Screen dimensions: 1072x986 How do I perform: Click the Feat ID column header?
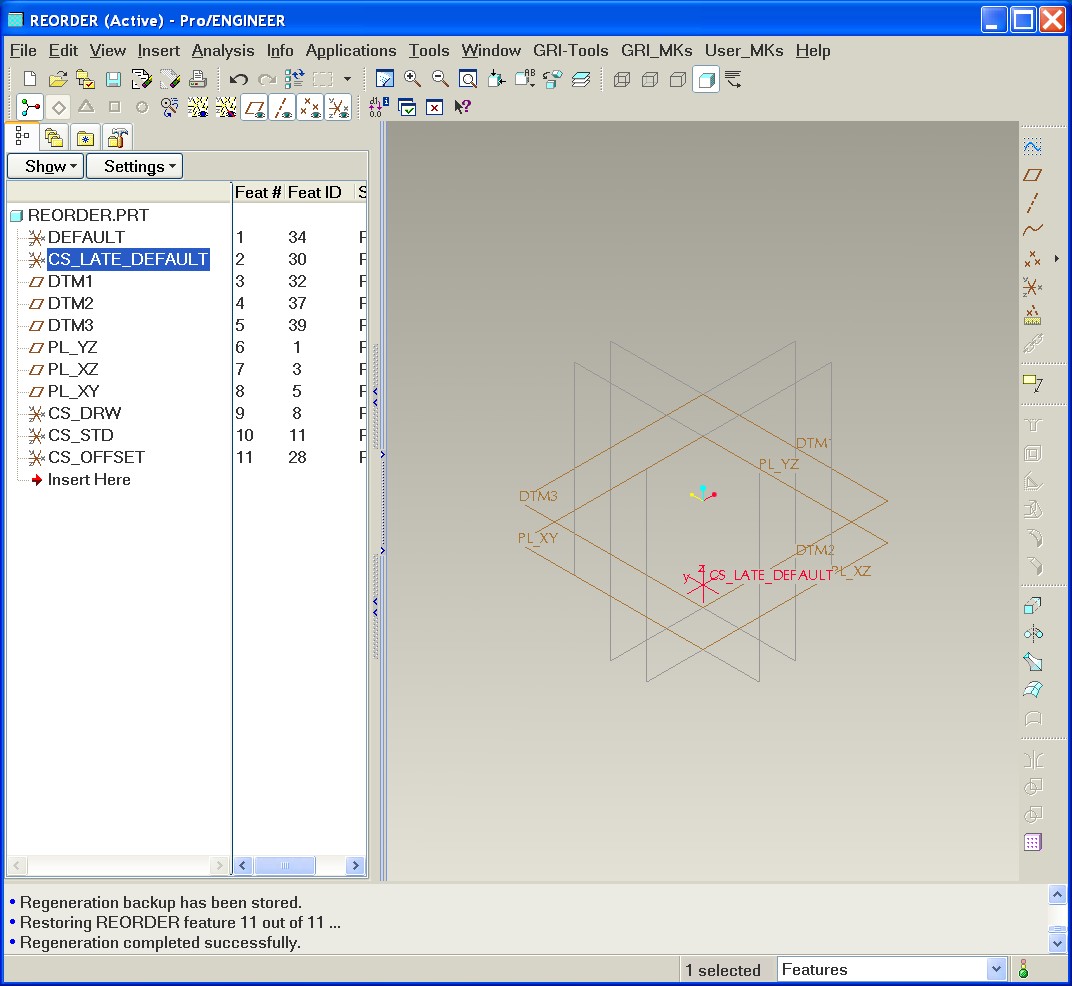(314, 192)
